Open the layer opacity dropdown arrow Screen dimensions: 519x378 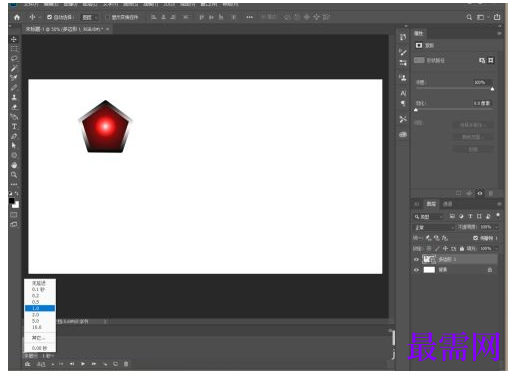pyautogui.click(x=497, y=227)
